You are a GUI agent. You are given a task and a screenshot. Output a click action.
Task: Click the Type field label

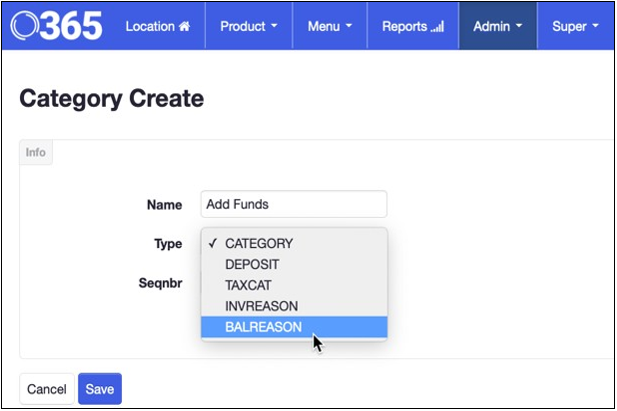[167, 243]
